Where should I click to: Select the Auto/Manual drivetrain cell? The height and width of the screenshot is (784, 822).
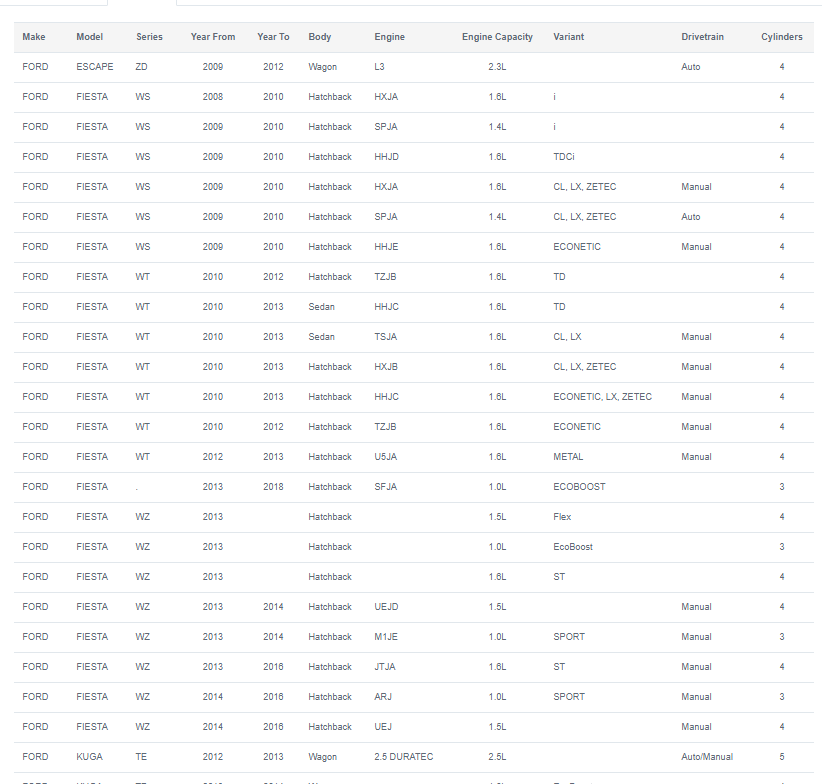pyautogui.click(x=707, y=757)
